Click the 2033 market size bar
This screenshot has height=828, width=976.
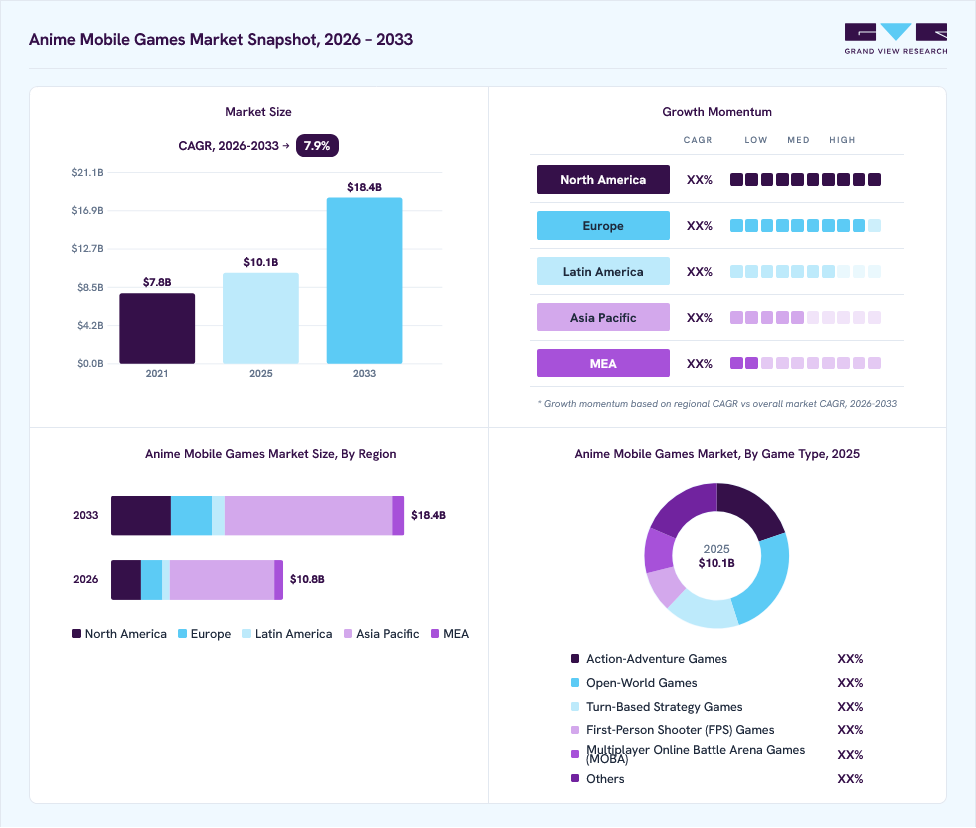(364, 281)
